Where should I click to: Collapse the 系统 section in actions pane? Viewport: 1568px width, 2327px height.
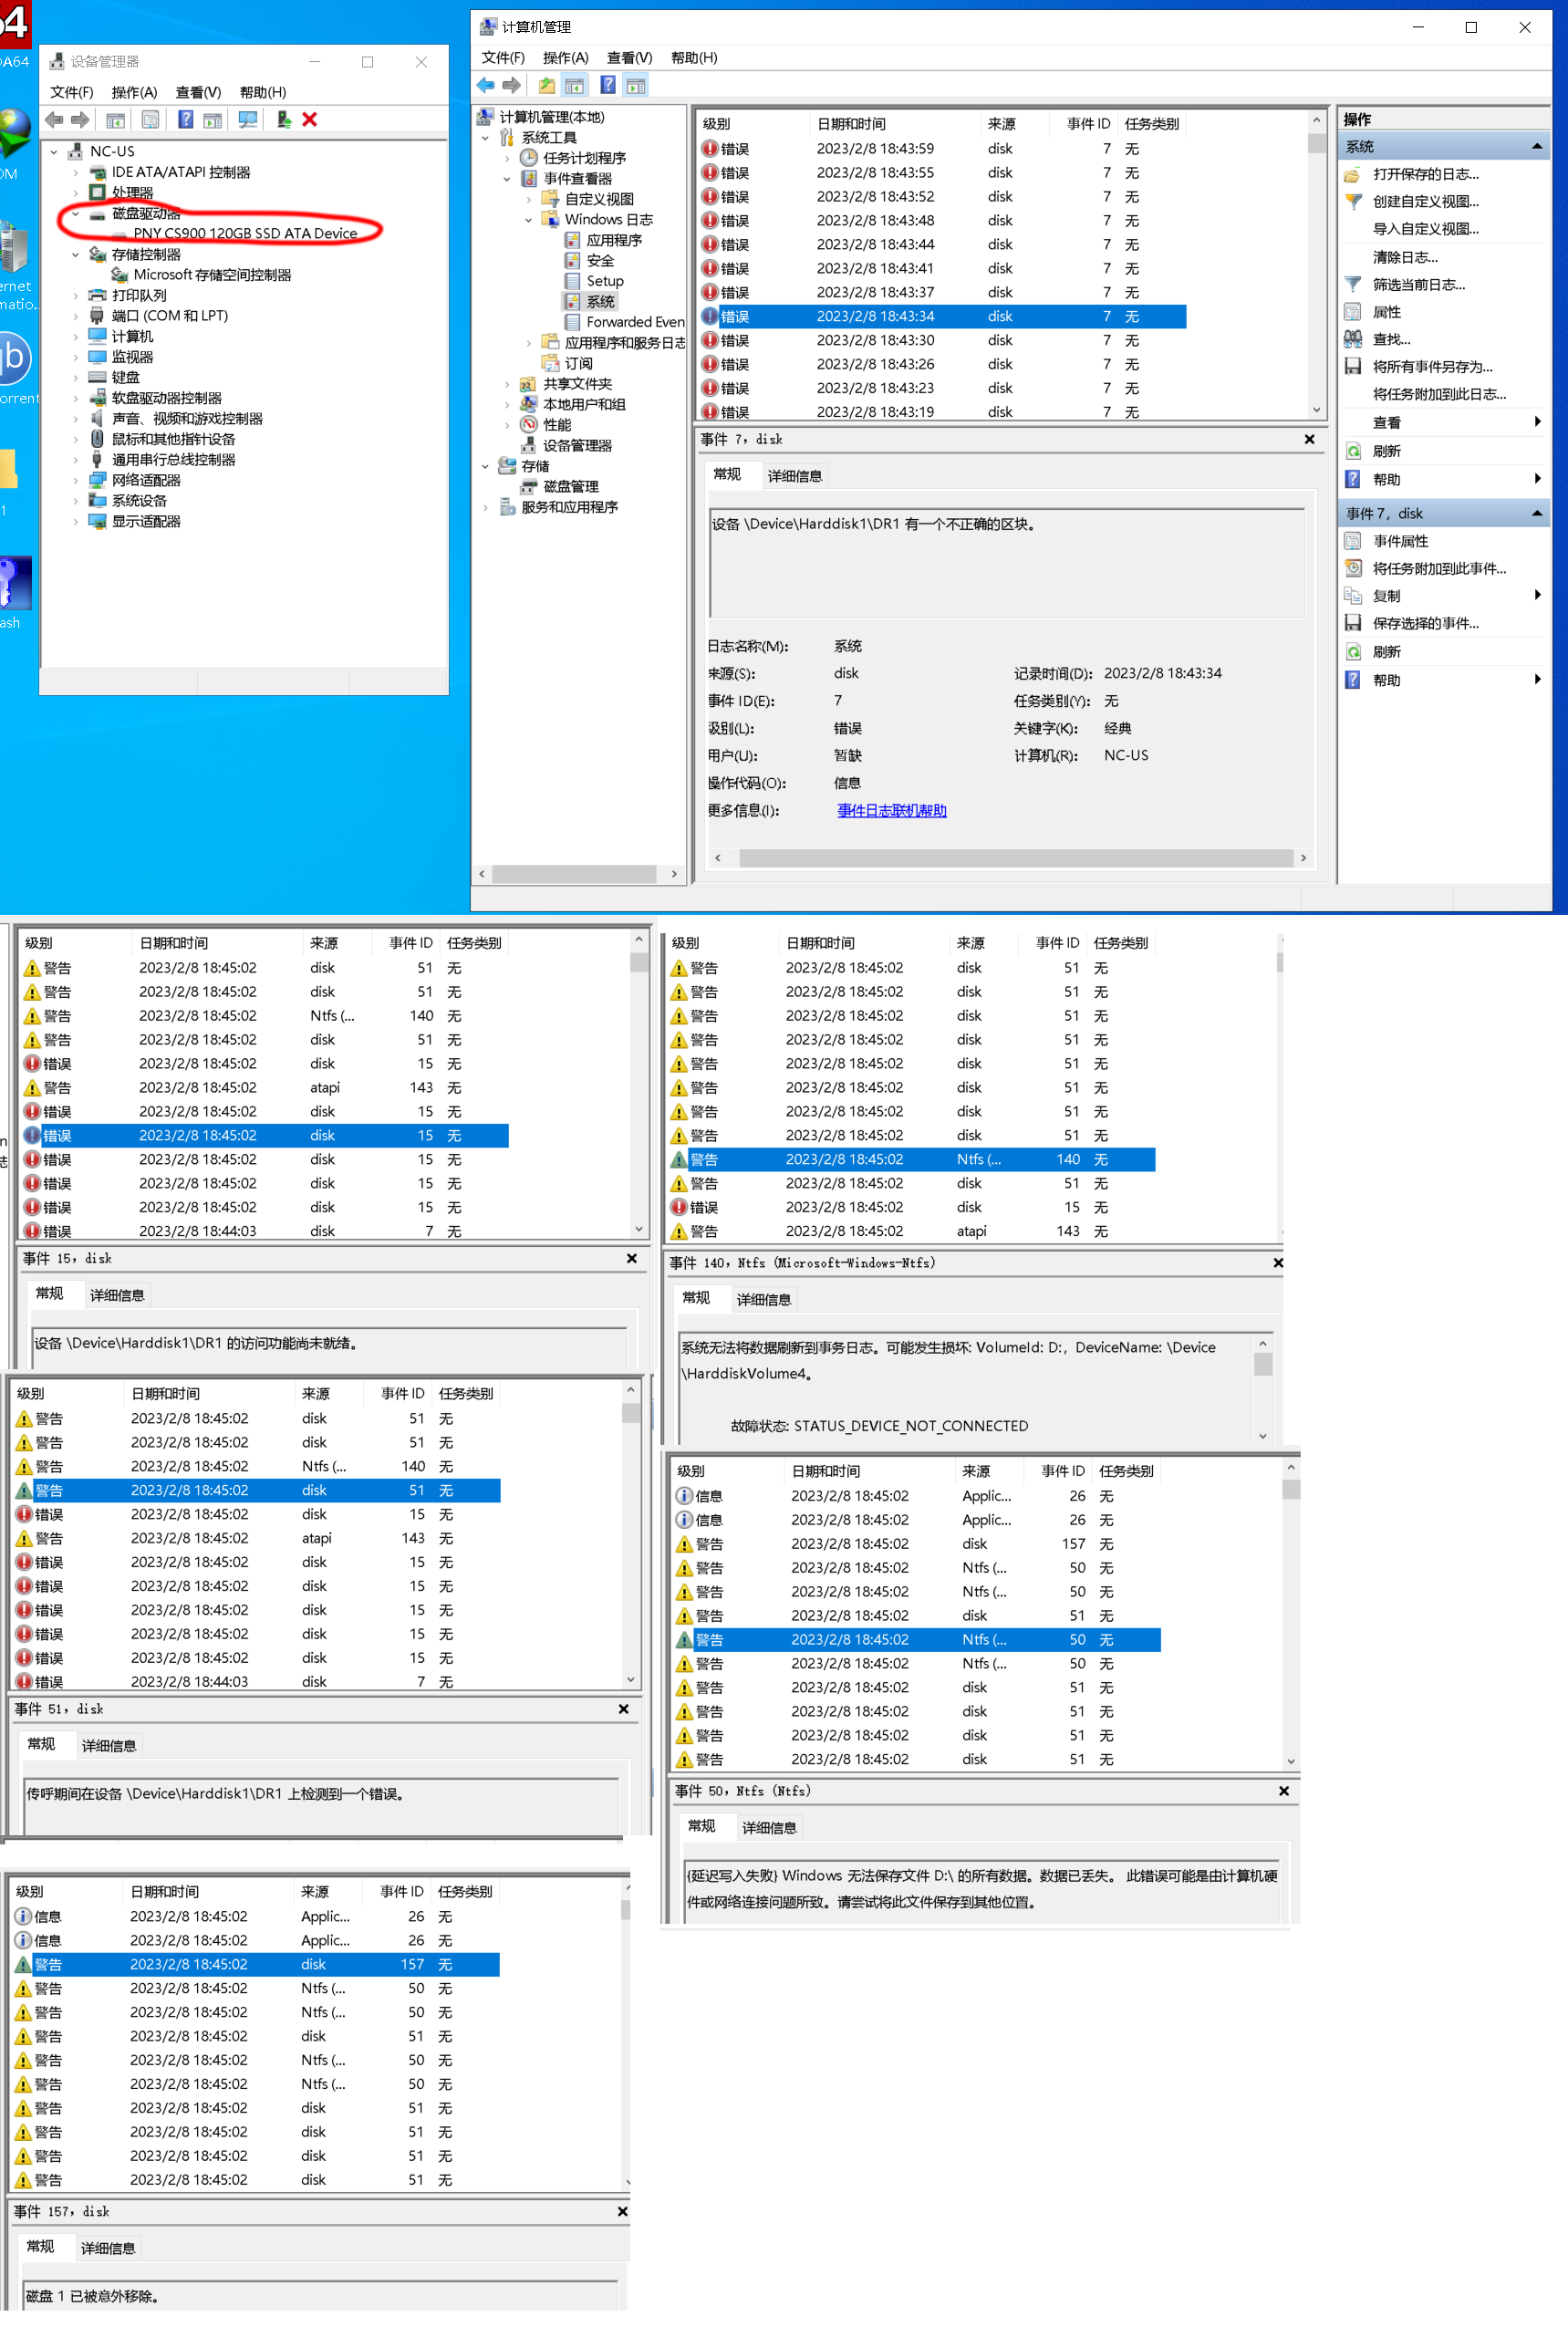[x=1536, y=147]
